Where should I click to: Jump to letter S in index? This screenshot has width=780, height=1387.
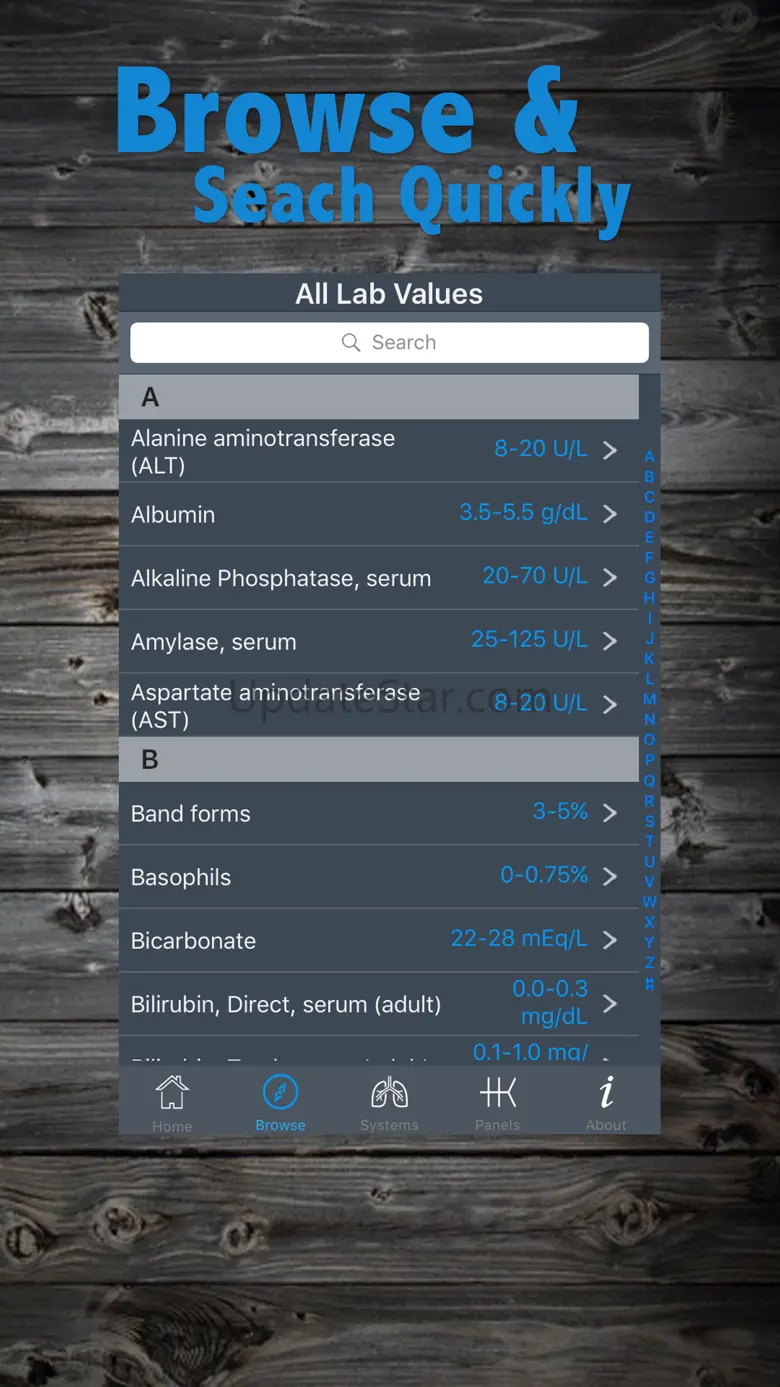click(649, 821)
